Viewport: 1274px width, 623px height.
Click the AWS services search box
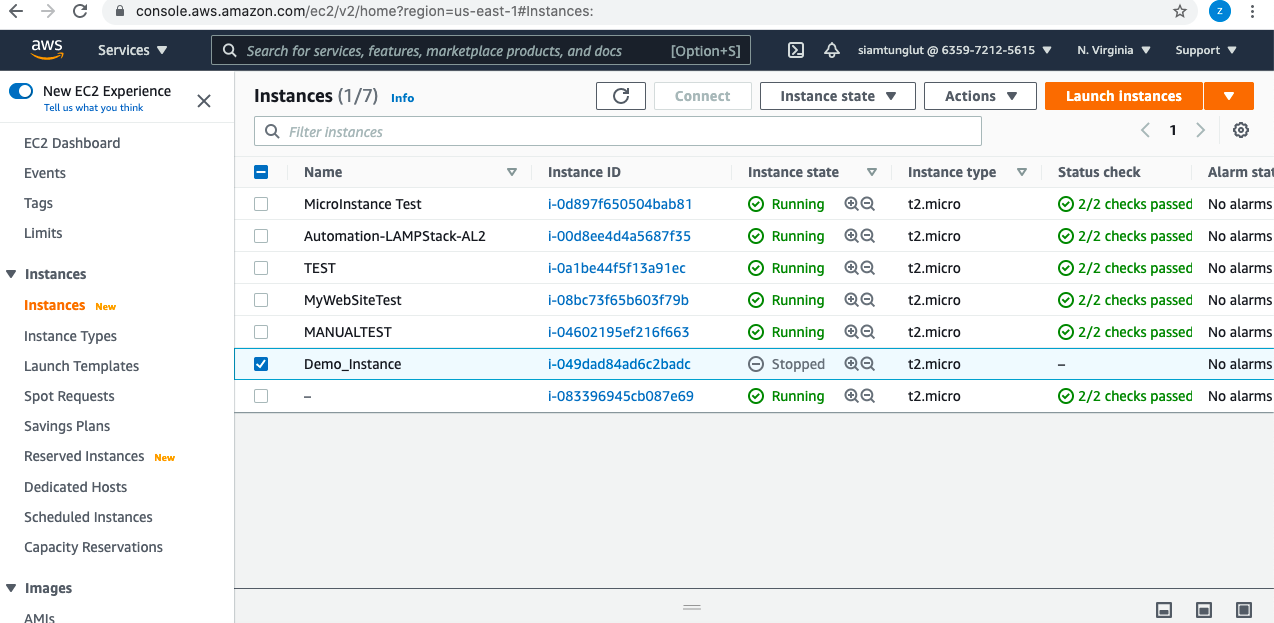click(481, 50)
